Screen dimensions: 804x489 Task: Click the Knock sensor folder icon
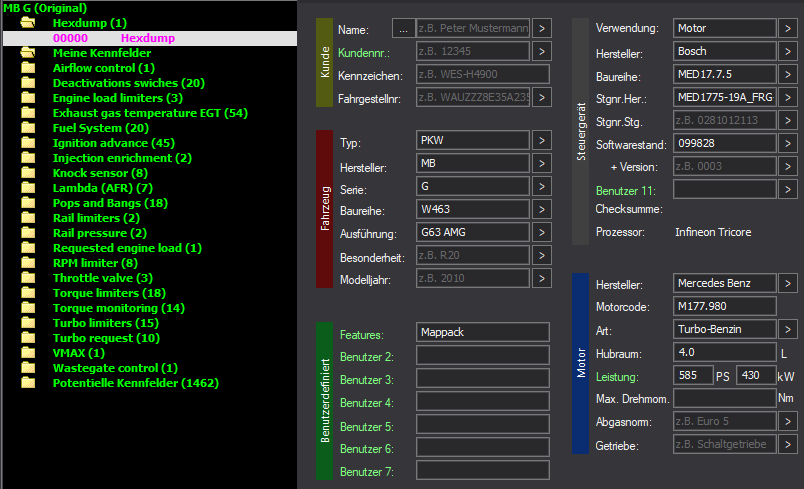point(28,173)
